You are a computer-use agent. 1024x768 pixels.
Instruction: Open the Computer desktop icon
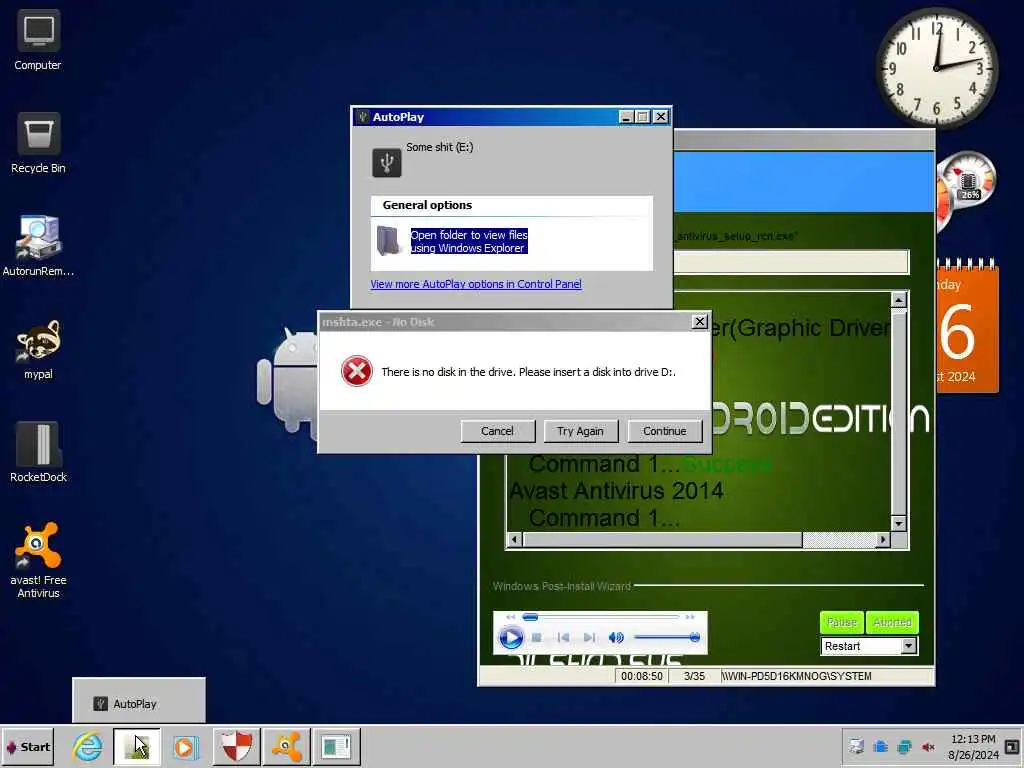point(38,40)
